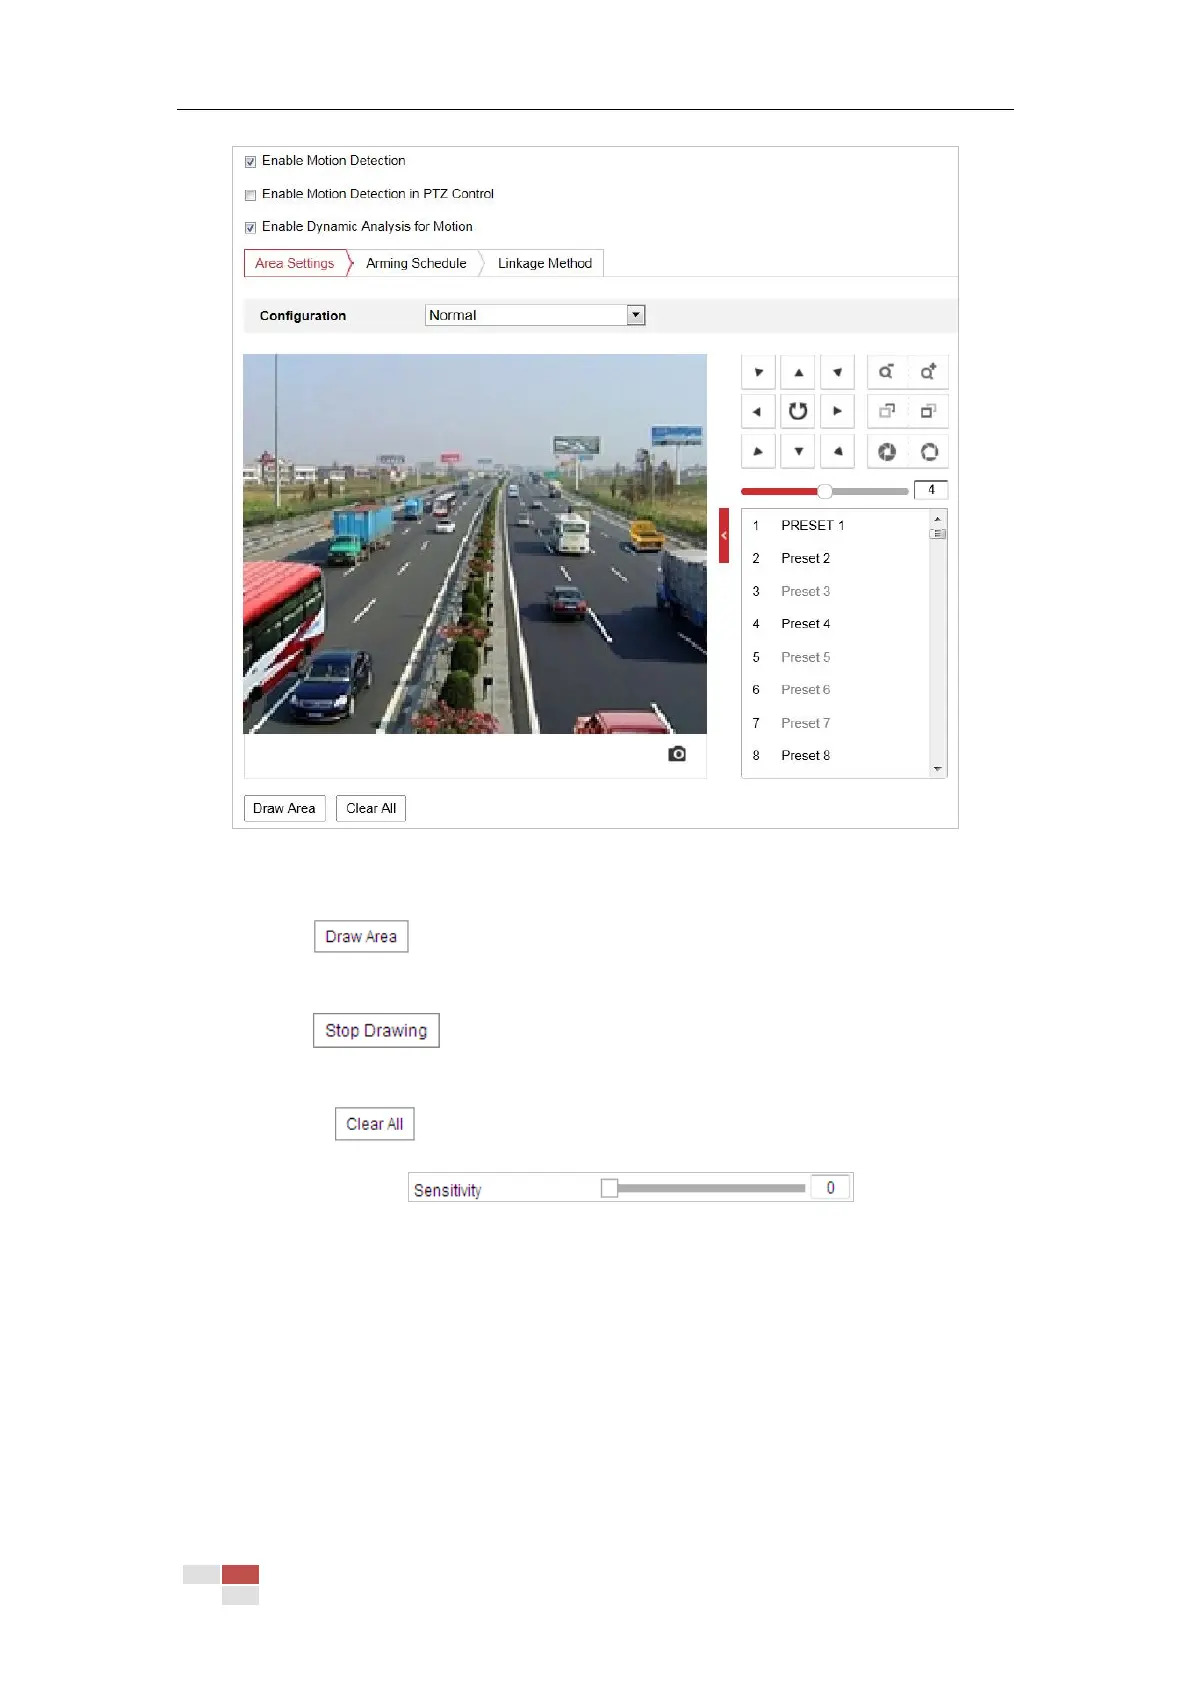Select Preset 6 in preset list

[x=836, y=690]
